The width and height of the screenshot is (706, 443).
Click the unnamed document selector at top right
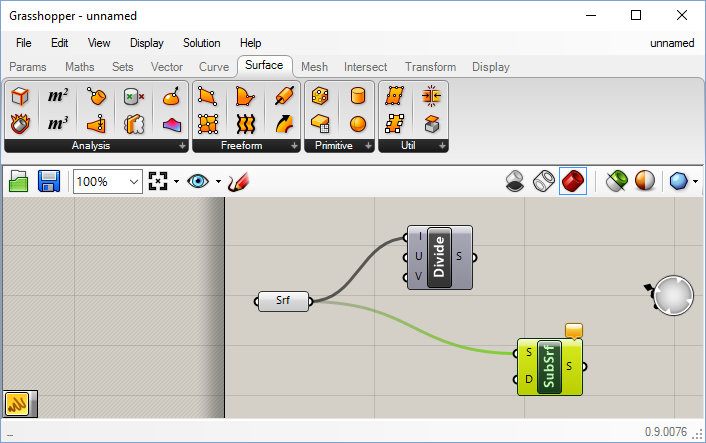pos(672,43)
